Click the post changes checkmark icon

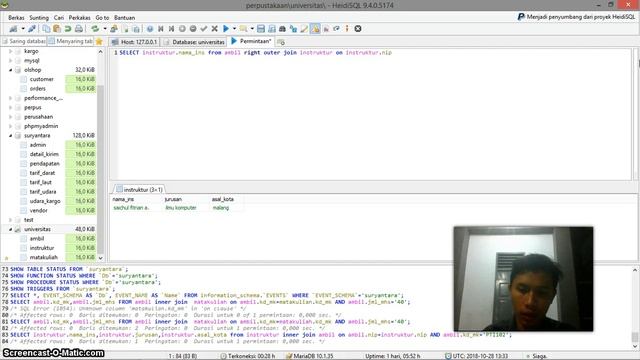pyautogui.click(x=204, y=29)
